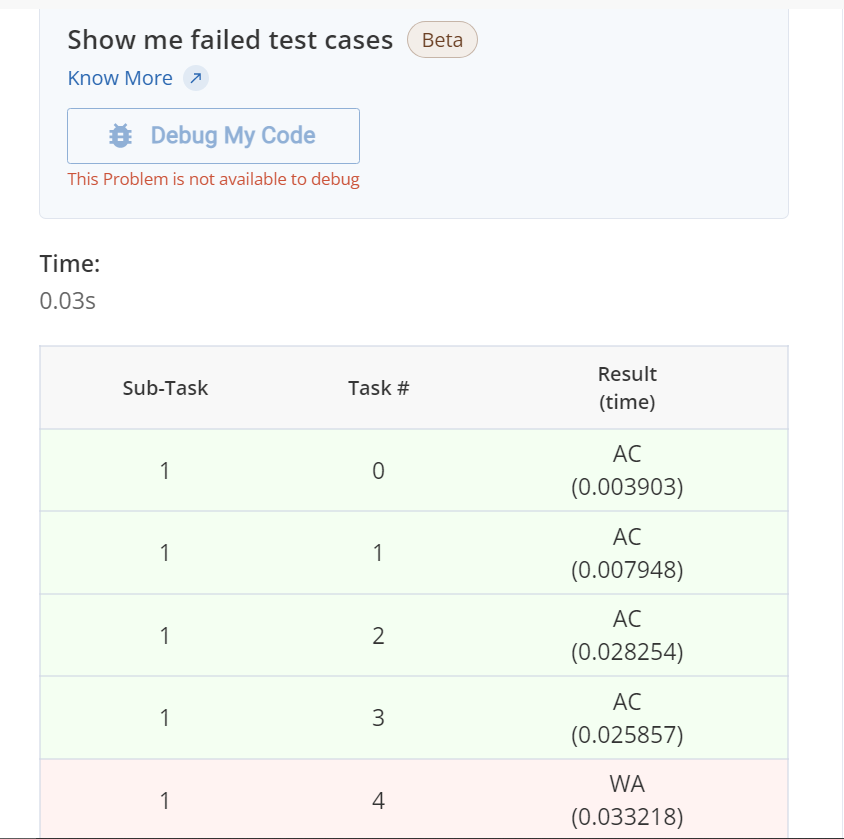Viewport: 844px width, 839px height.
Task: Click the Show me failed test cases heading
Action: [230, 40]
